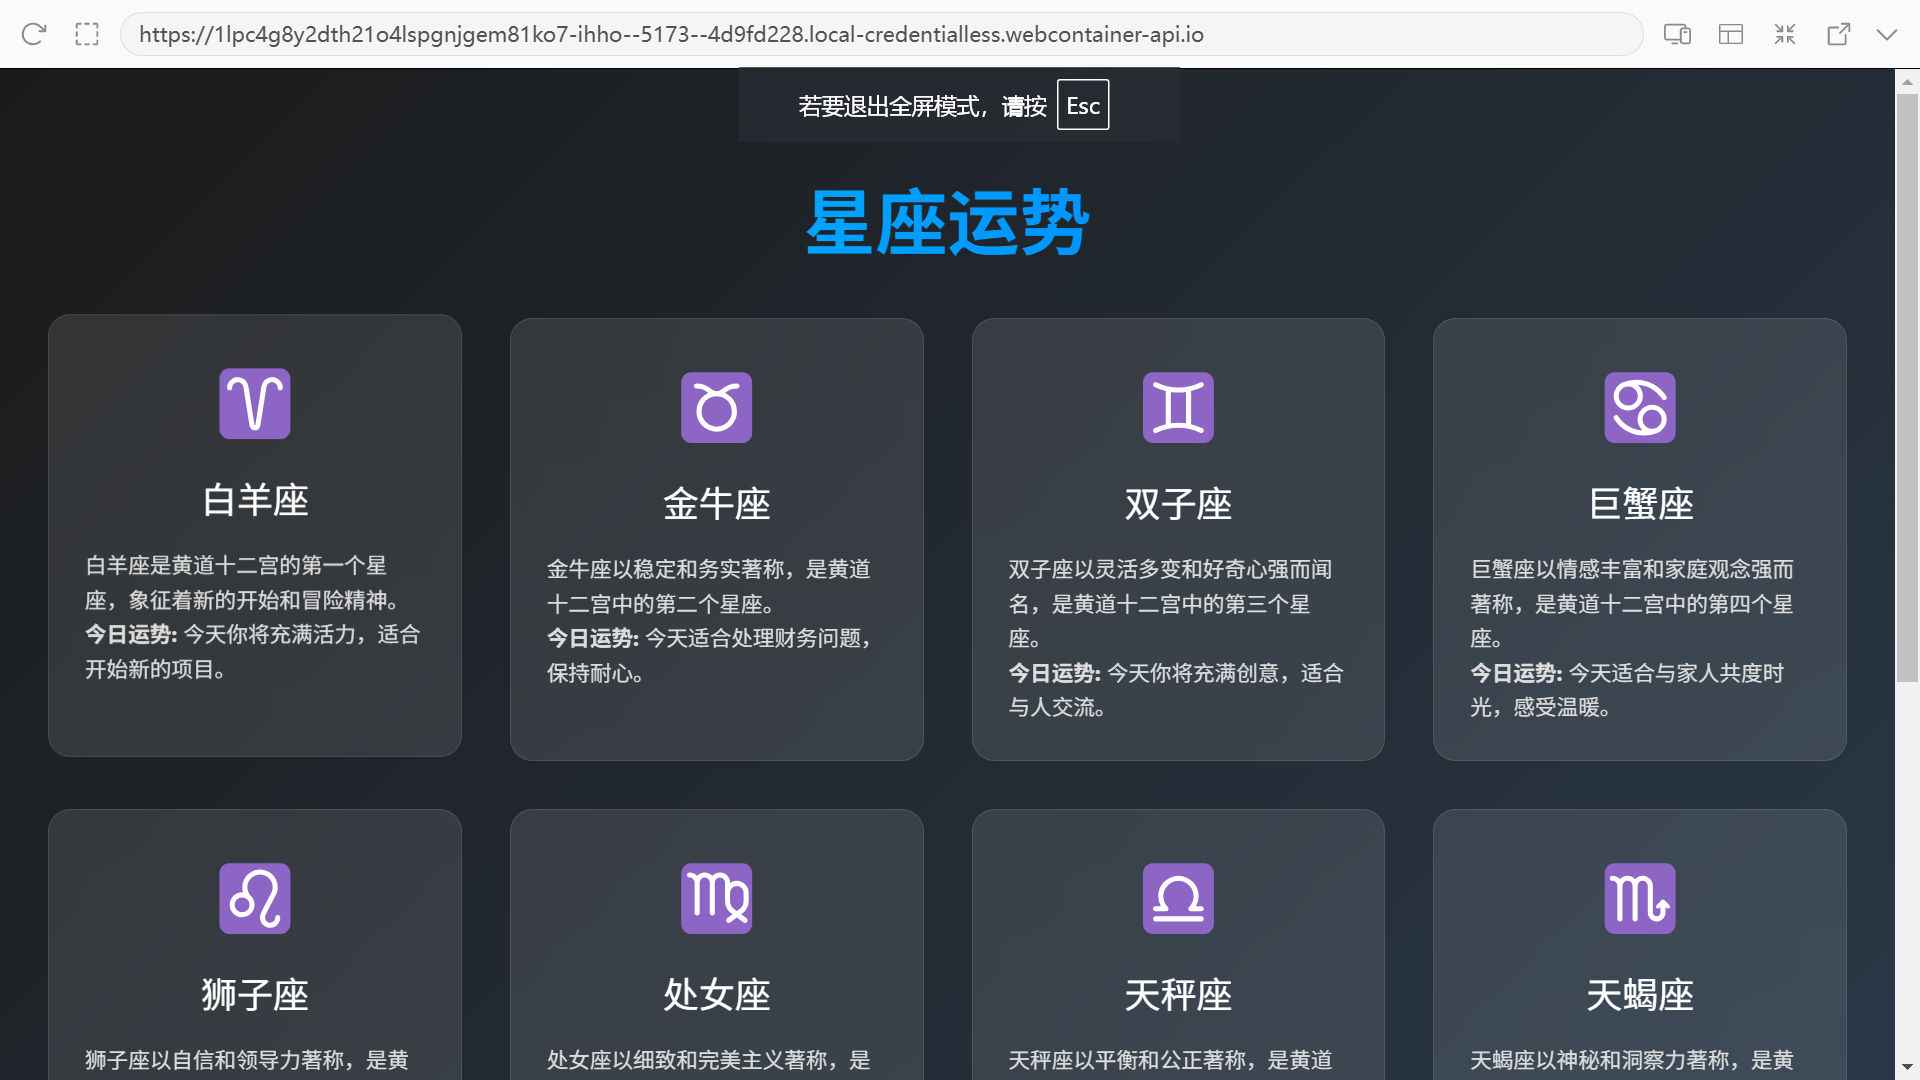This screenshot has width=1920, height=1080.
Task: Open preview in a new tab
Action: coord(1838,34)
